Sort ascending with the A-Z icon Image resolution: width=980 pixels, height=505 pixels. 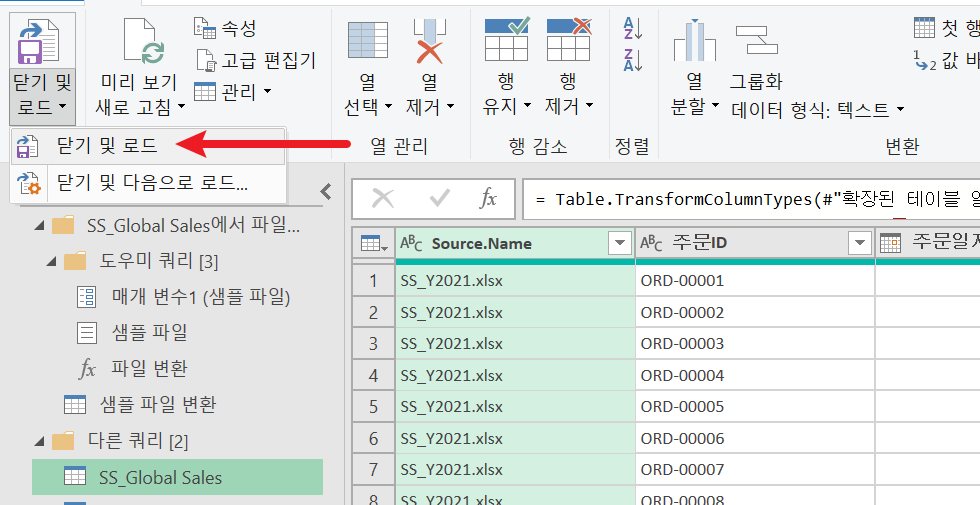point(632,29)
